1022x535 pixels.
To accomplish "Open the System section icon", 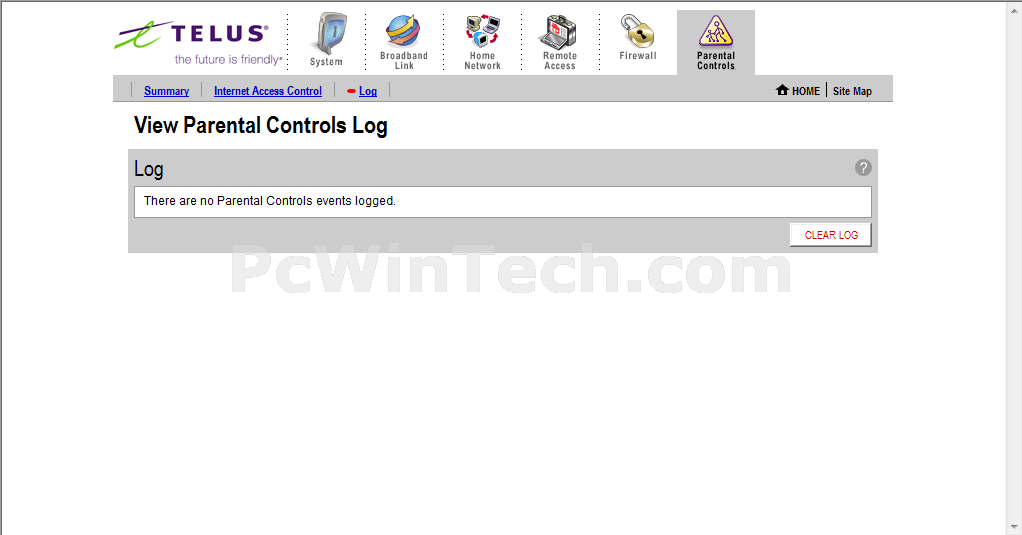I will (328, 34).
